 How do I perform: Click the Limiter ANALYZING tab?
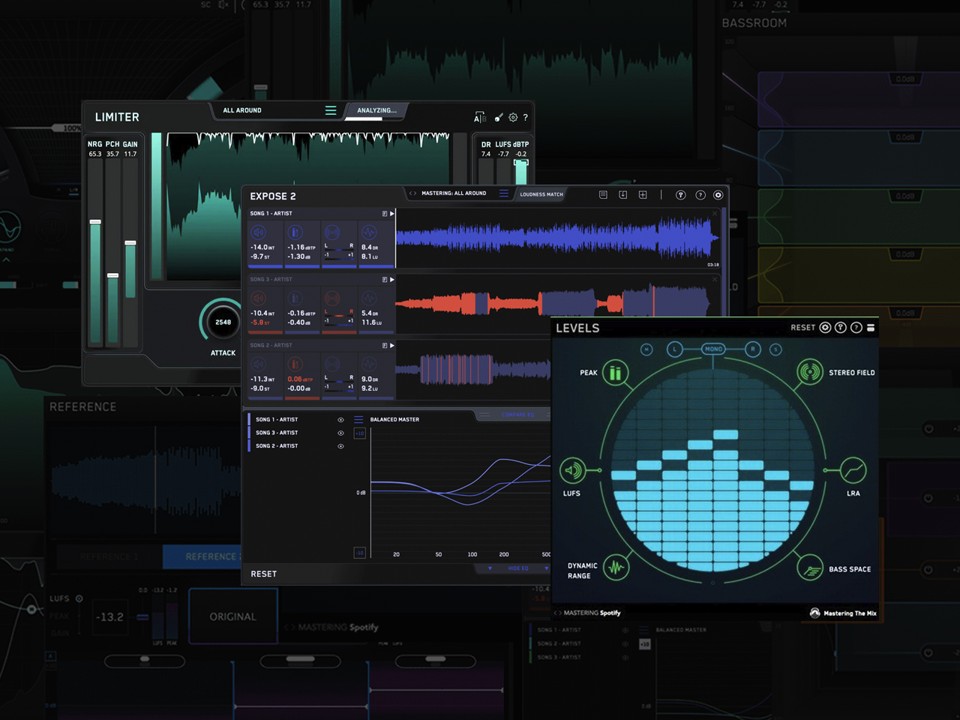[x=377, y=110]
